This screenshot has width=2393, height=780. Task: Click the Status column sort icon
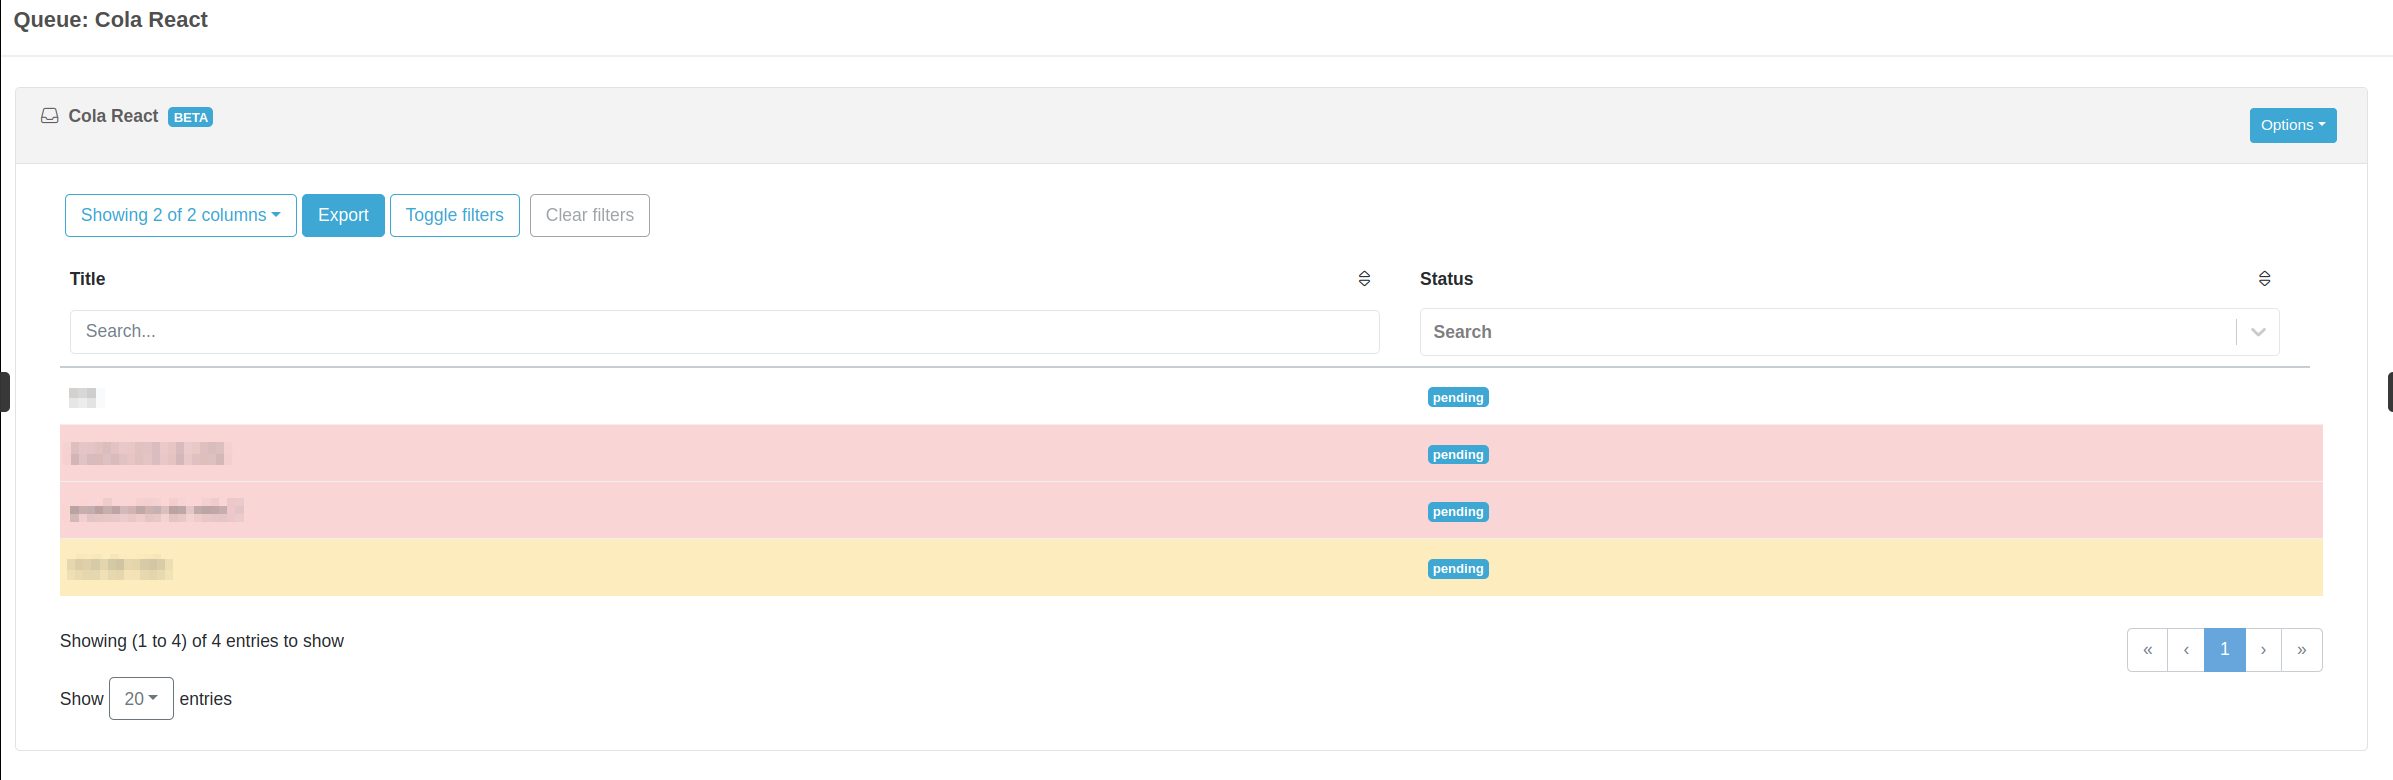[x=2264, y=279]
